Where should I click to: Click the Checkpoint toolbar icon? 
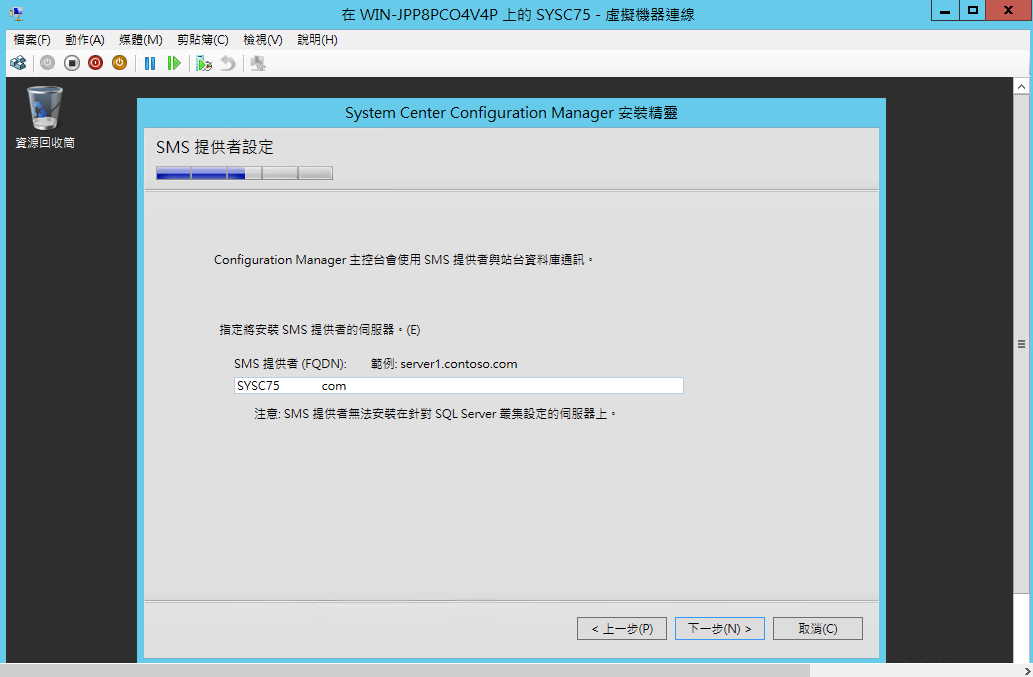(204, 63)
